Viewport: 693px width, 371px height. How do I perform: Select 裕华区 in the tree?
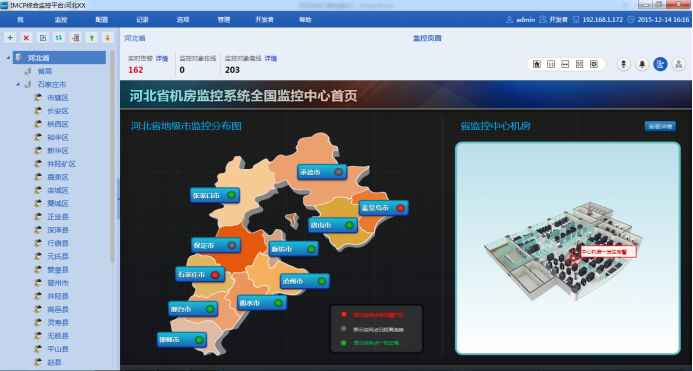tap(58, 137)
